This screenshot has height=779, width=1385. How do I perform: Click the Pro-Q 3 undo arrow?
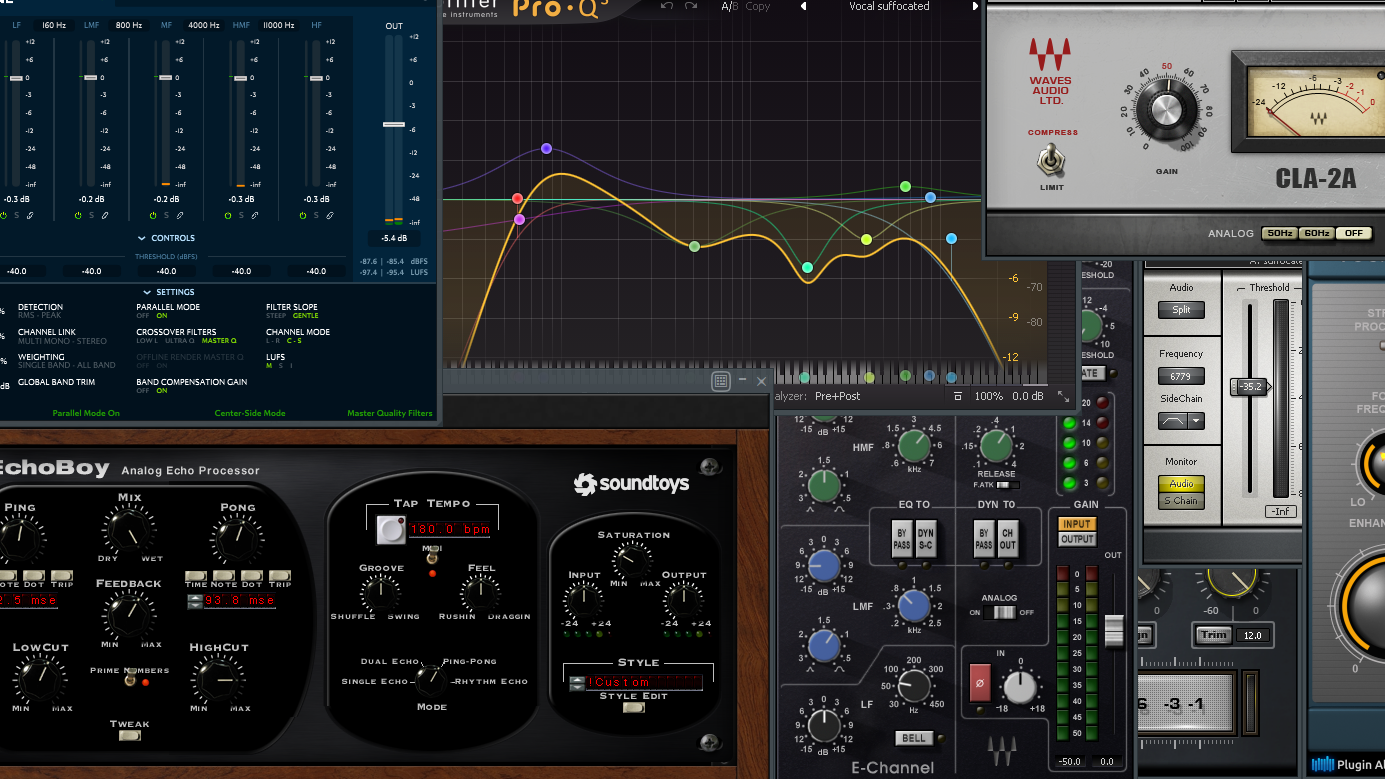pyautogui.click(x=667, y=6)
